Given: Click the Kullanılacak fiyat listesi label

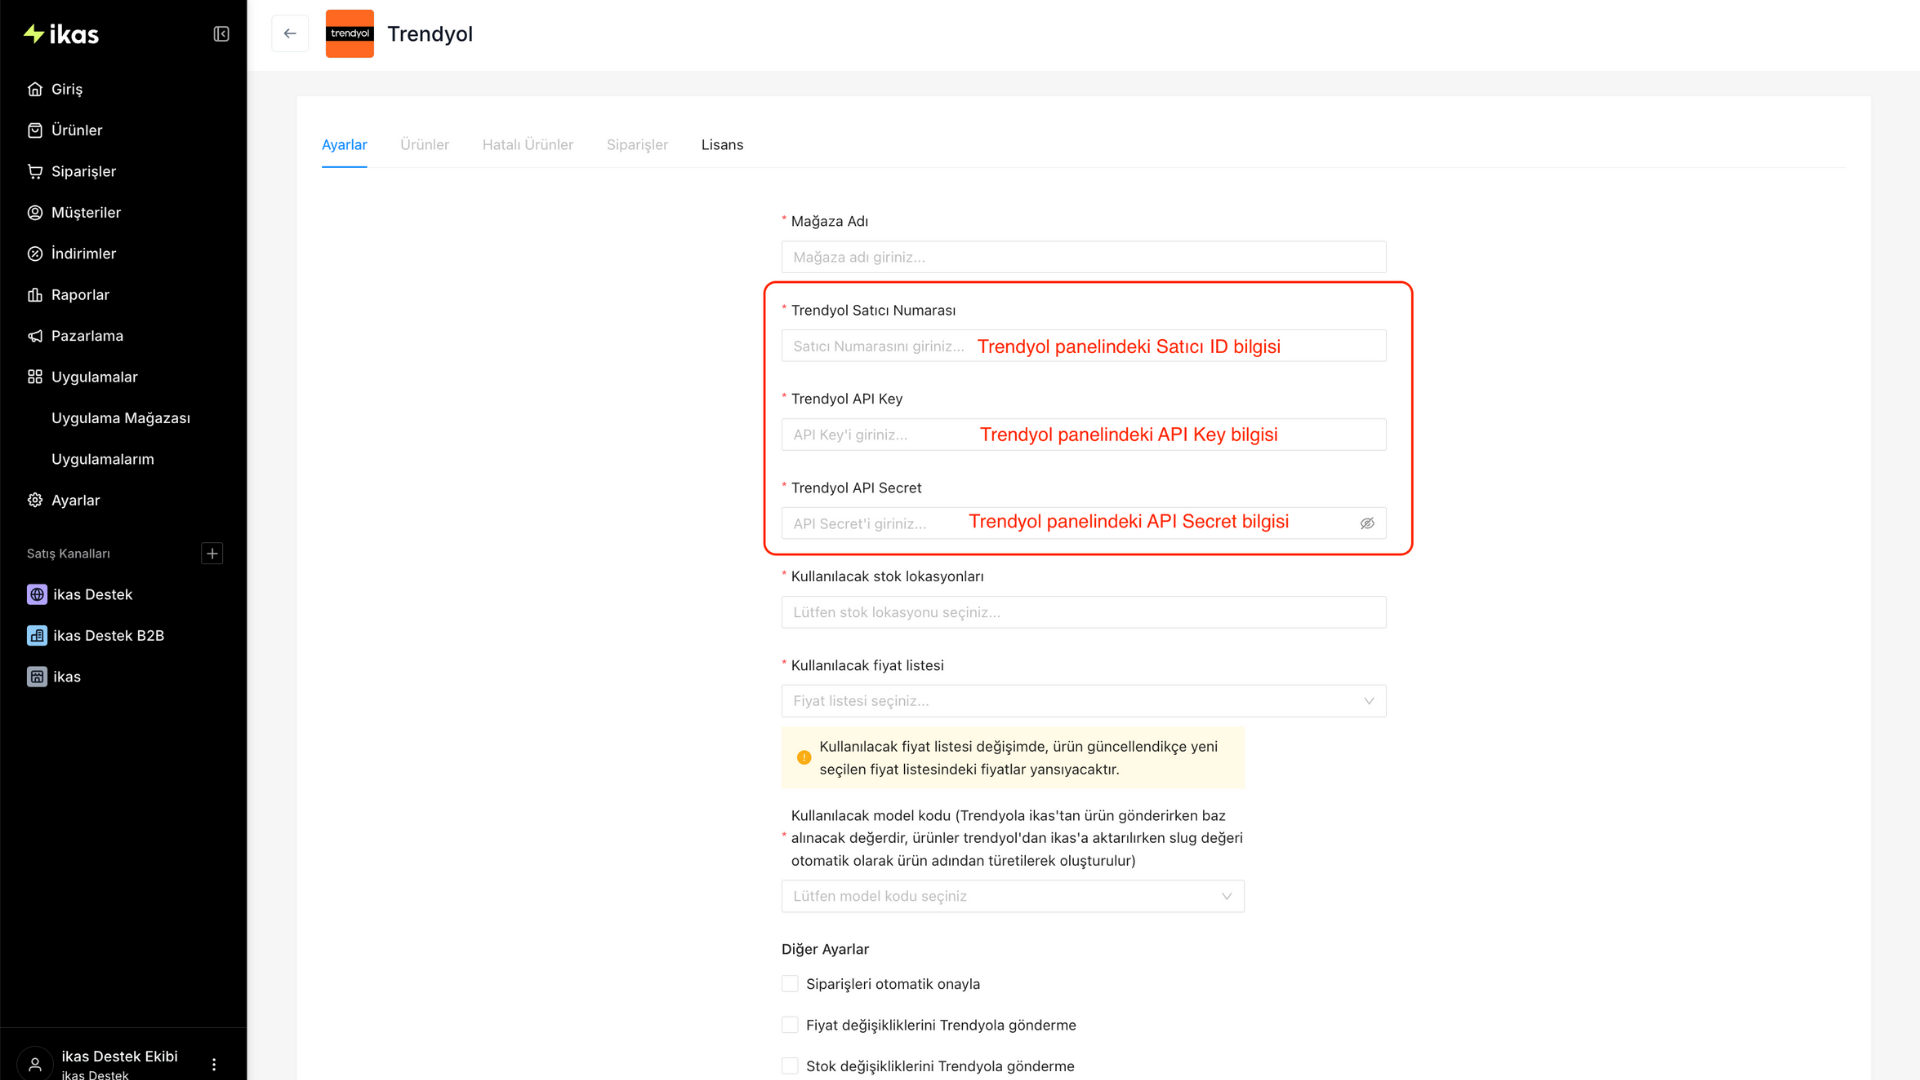Looking at the screenshot, I should 867,666.
